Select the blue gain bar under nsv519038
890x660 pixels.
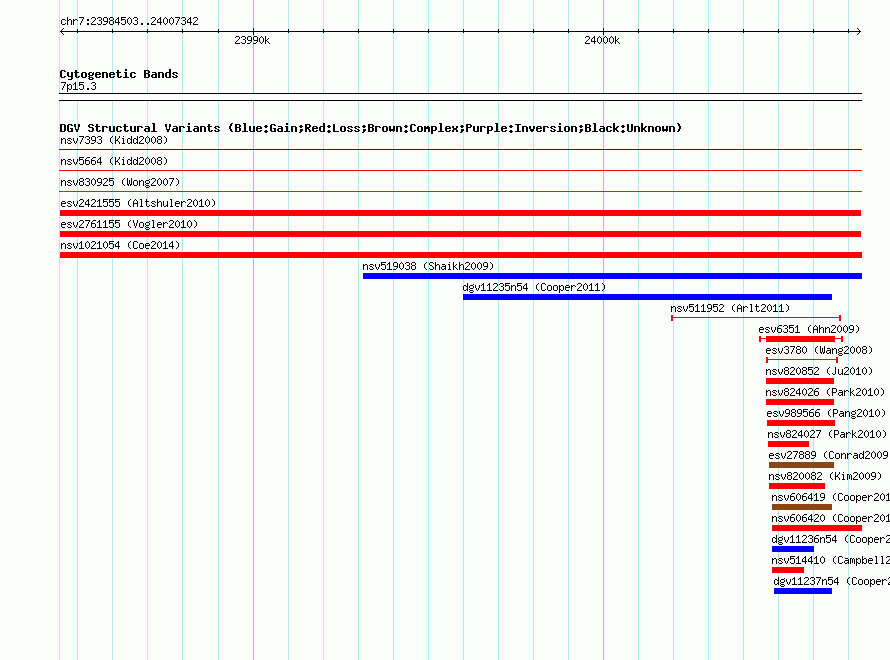point(612,276)
